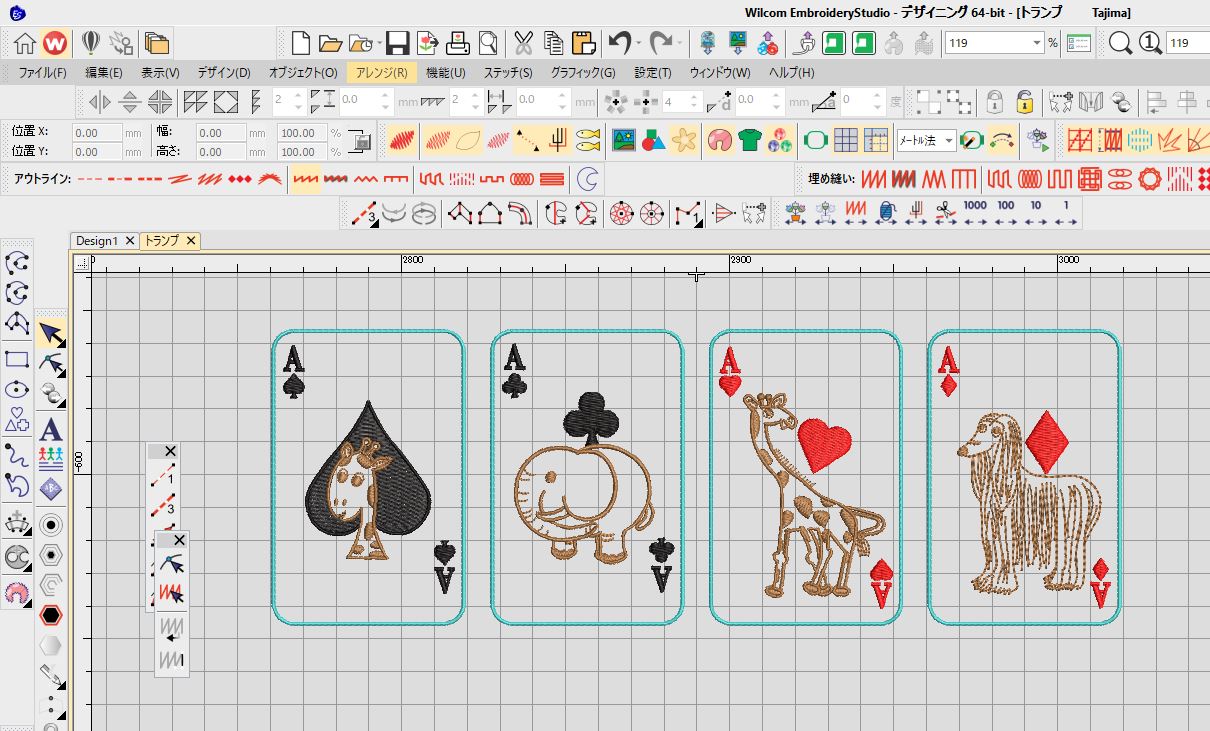
Task: Click the yellow fish stitch icon
Action: (x=588, y=140)
